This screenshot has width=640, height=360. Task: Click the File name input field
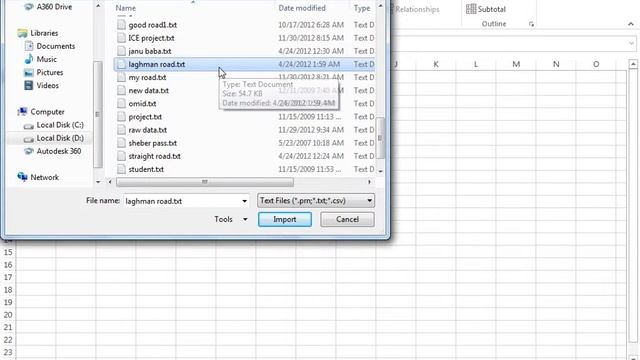point(182,201)
